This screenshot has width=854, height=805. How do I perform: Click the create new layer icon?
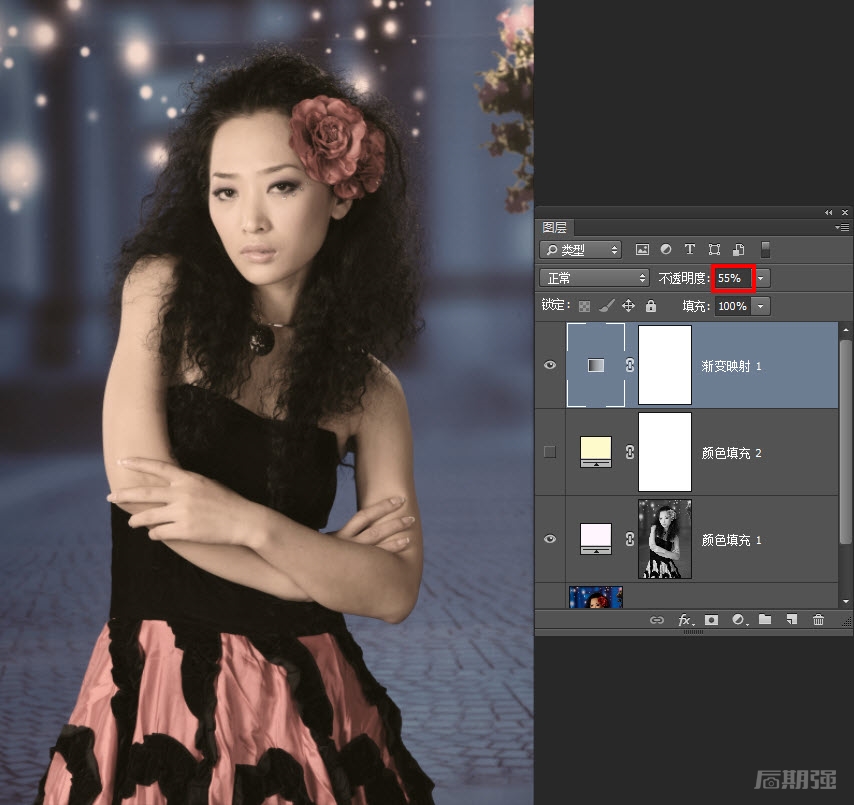[791, 620]
